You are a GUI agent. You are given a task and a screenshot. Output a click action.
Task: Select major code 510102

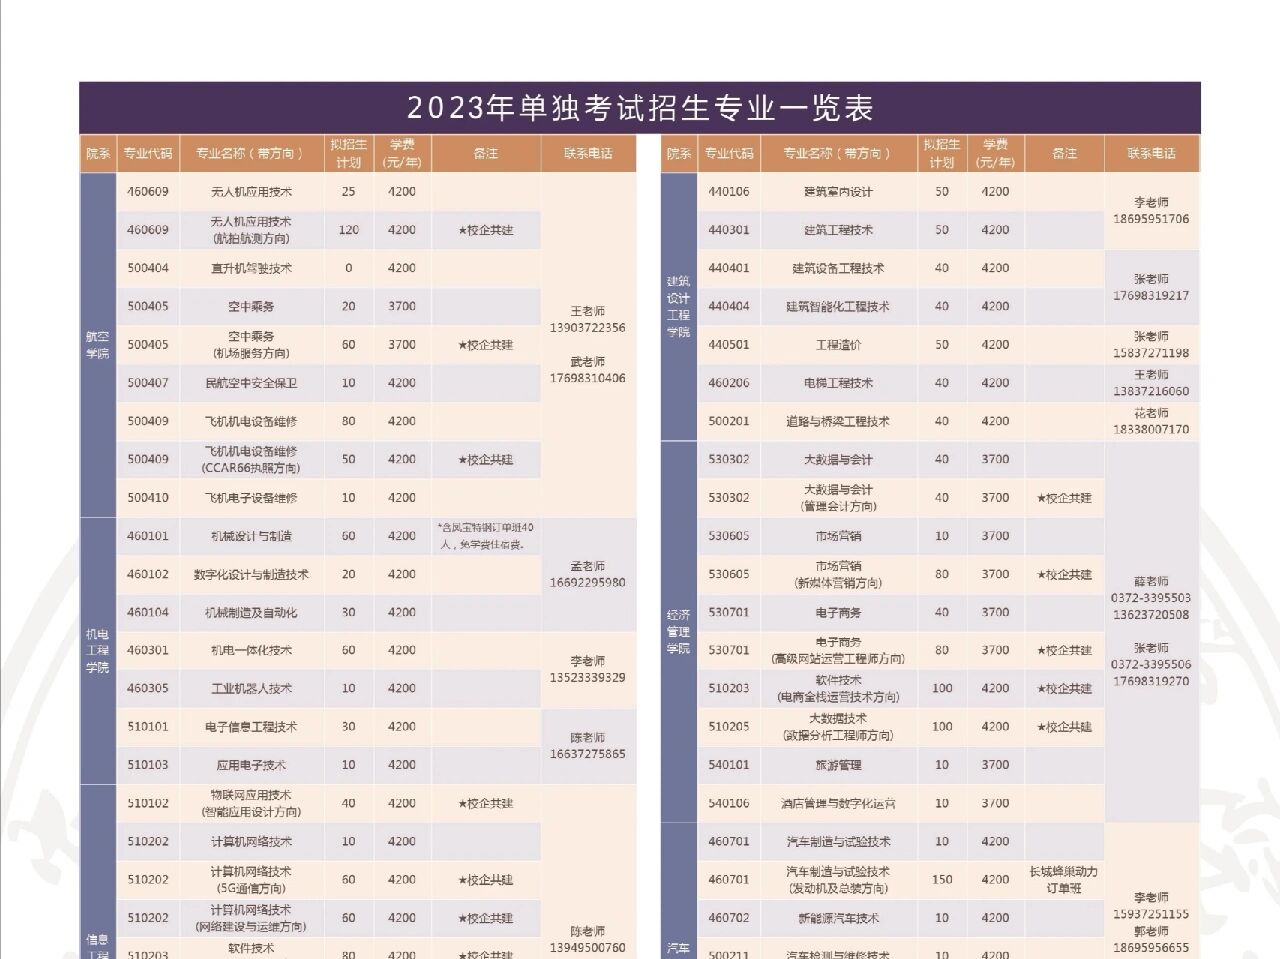(148, 803)
